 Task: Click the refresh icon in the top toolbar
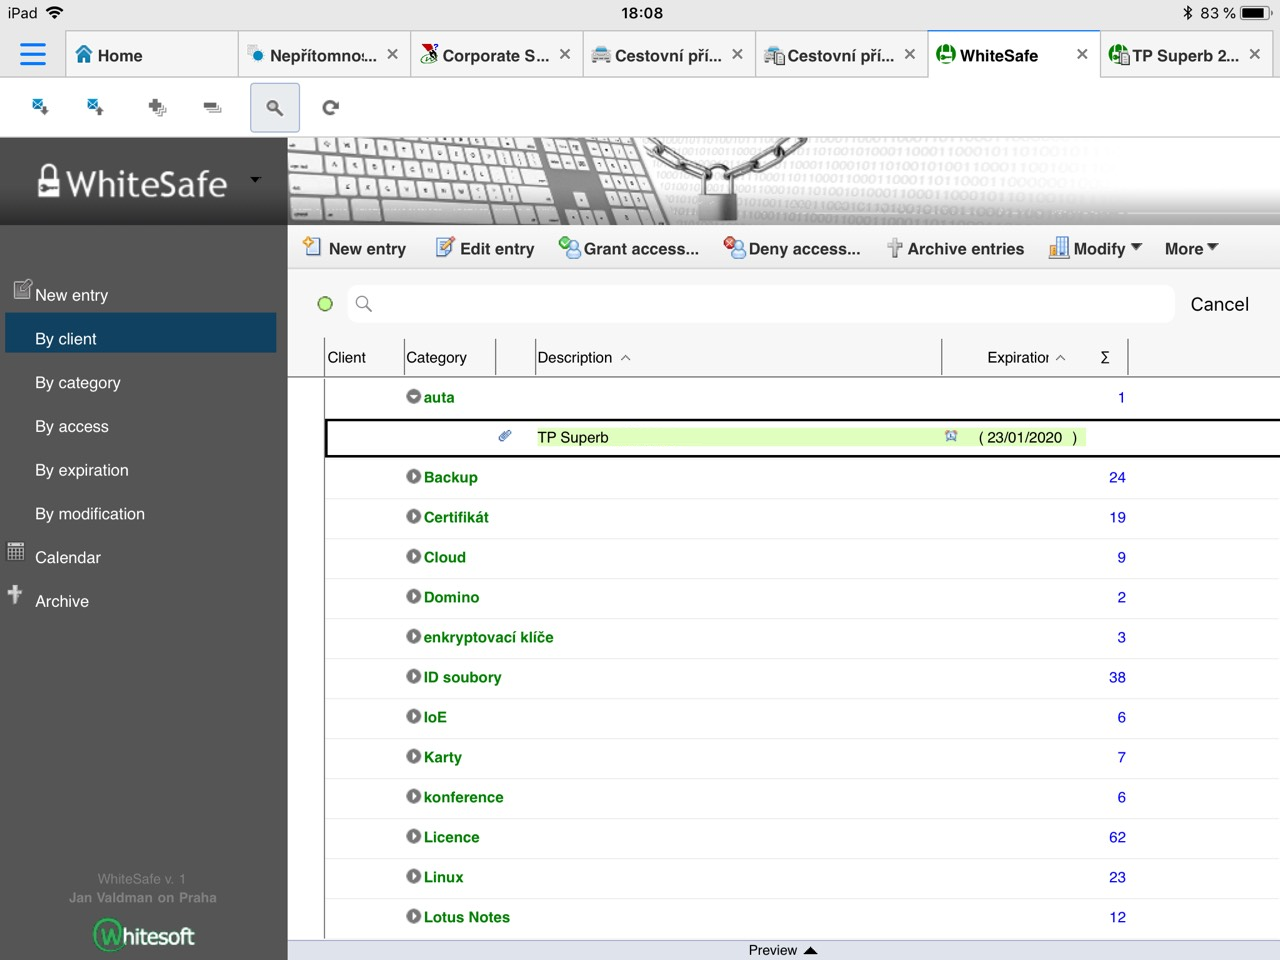(x=330, y=107)
